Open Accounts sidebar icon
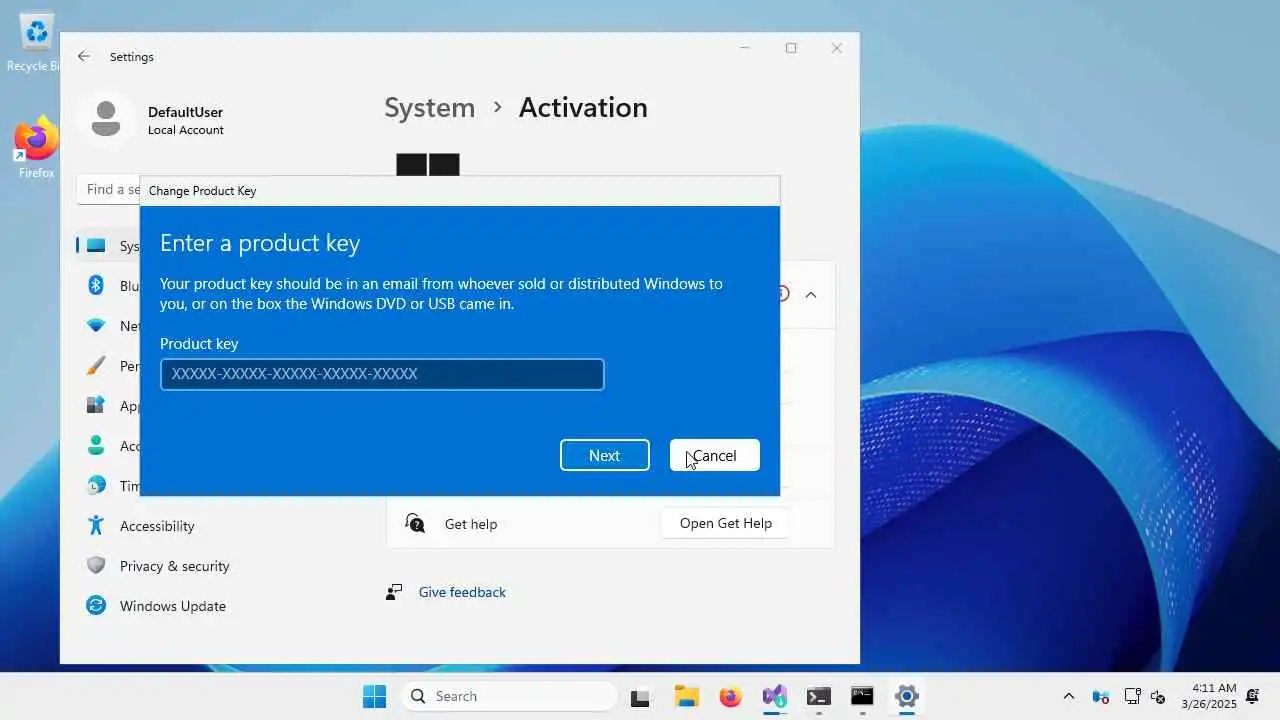1280x720 pixels. [x=96, y=446]
